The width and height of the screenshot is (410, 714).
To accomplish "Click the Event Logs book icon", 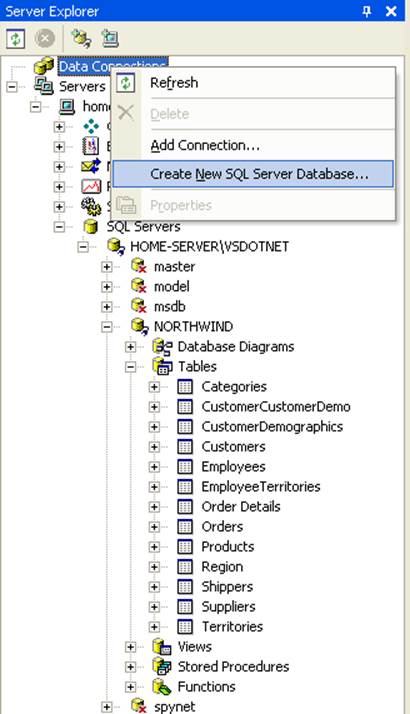I will tap(90, 146).
